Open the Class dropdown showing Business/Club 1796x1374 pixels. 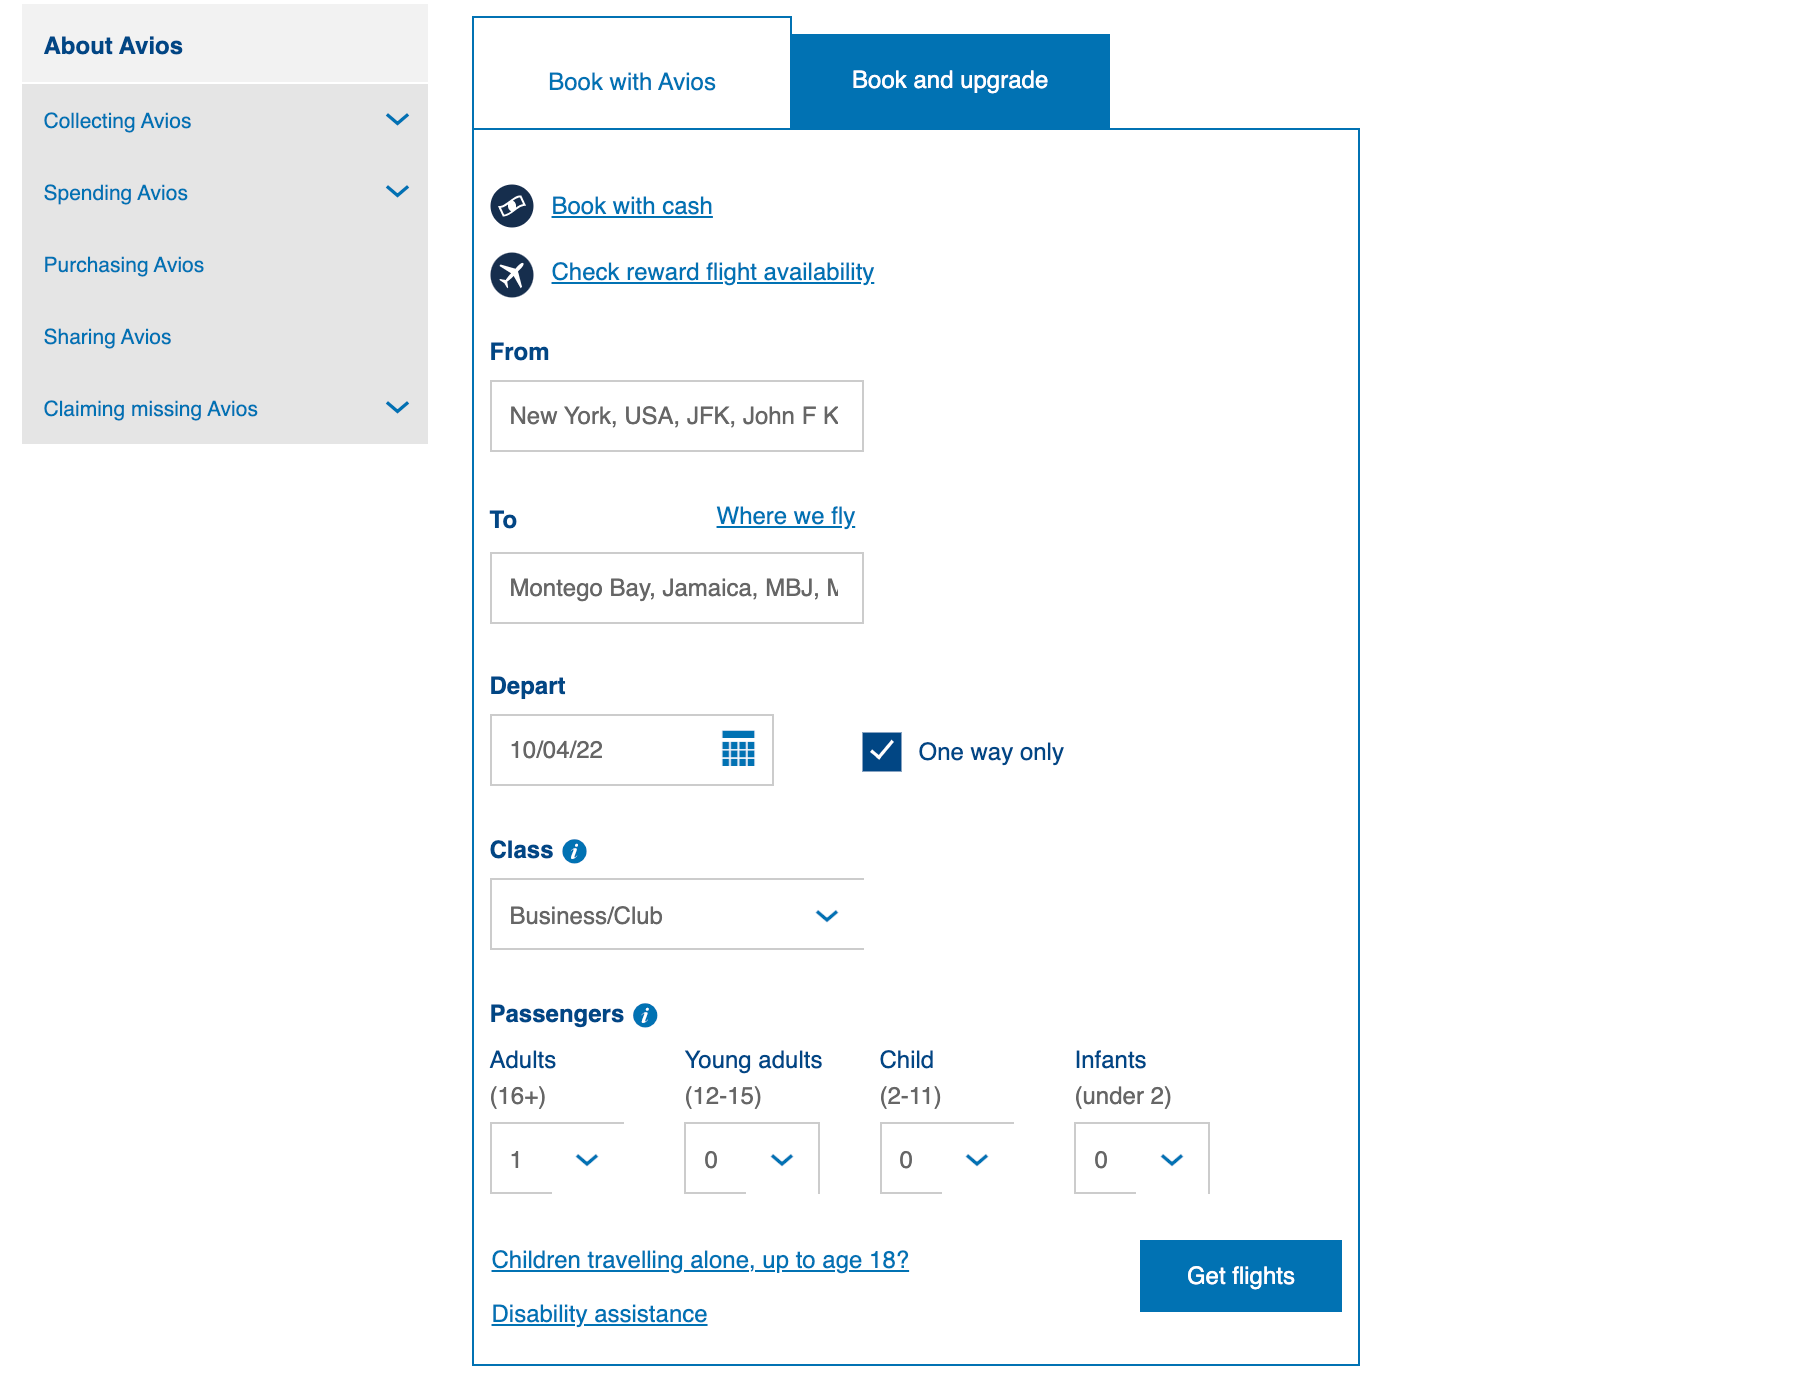coord(676,914)
